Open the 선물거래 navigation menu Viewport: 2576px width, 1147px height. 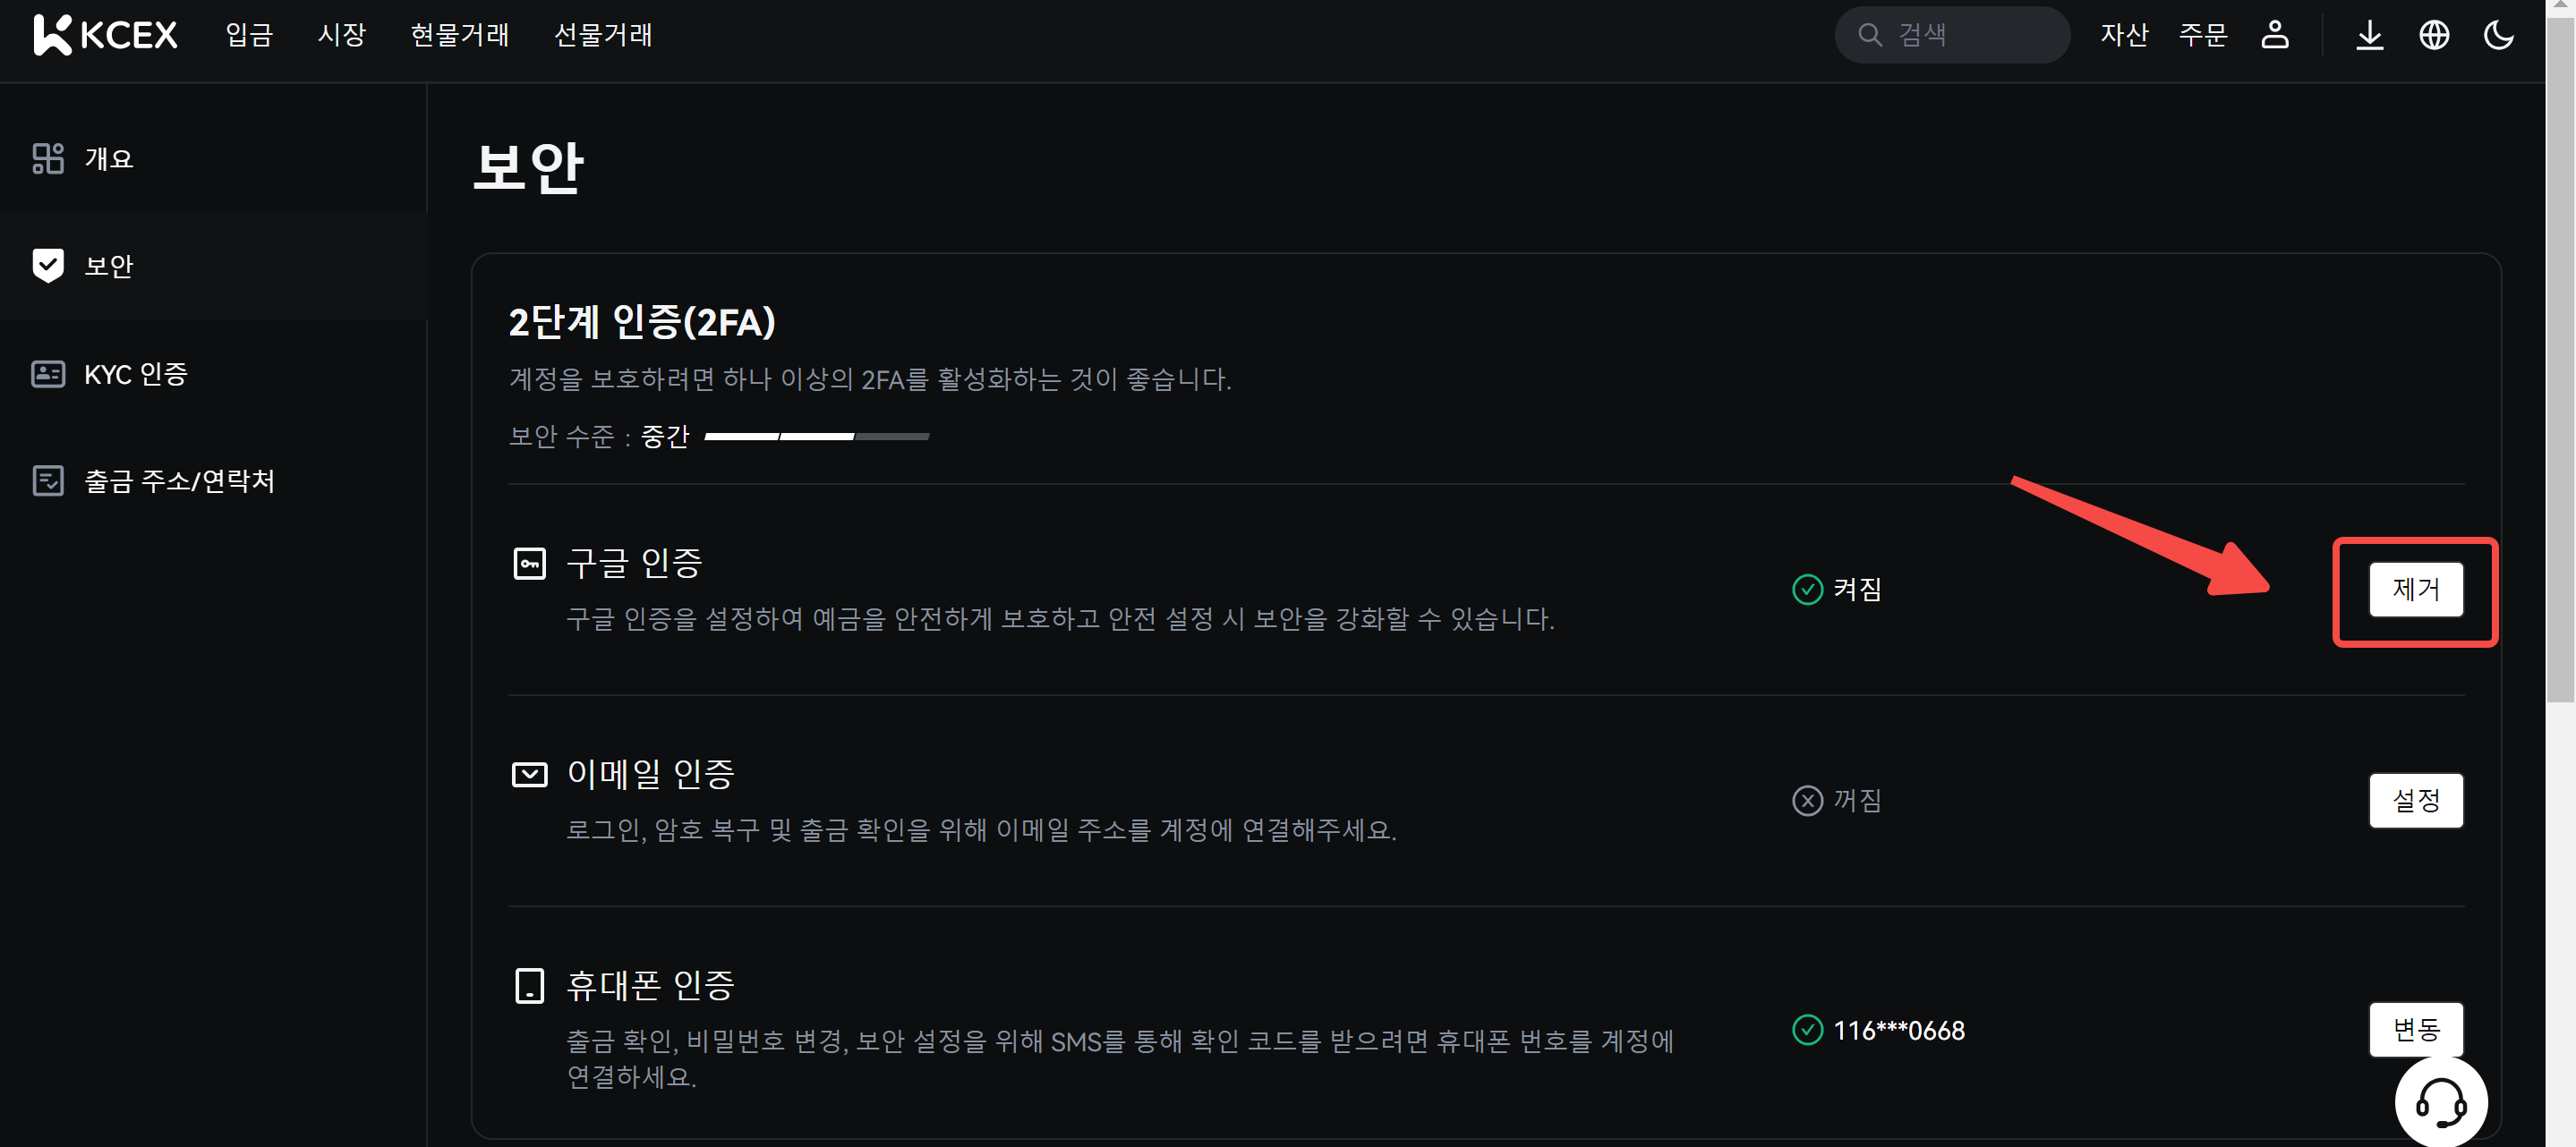point(603,35)
